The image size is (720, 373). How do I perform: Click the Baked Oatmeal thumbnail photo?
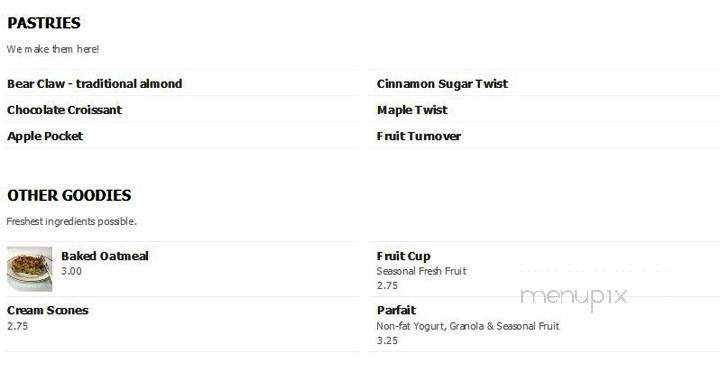[29, 269]
